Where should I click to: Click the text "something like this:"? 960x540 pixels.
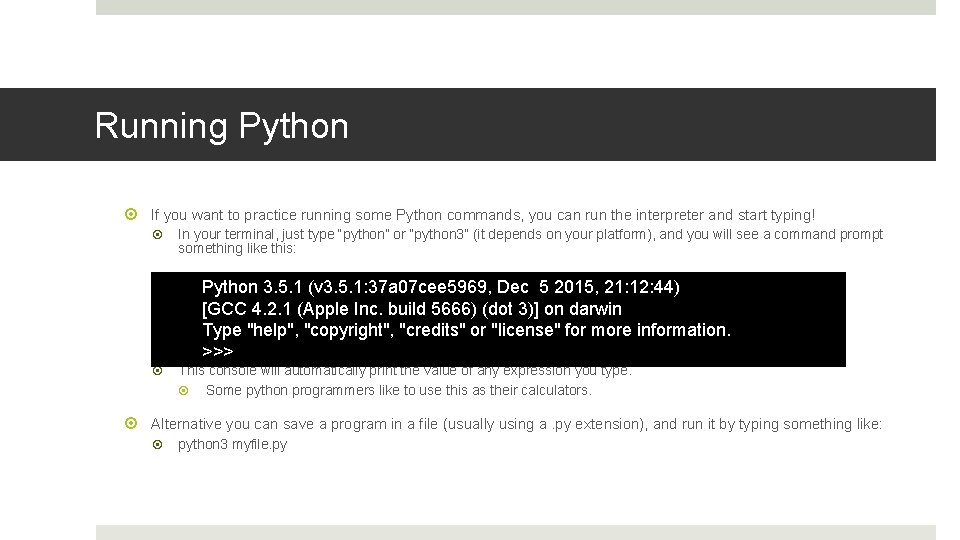[x=236, y=248]
